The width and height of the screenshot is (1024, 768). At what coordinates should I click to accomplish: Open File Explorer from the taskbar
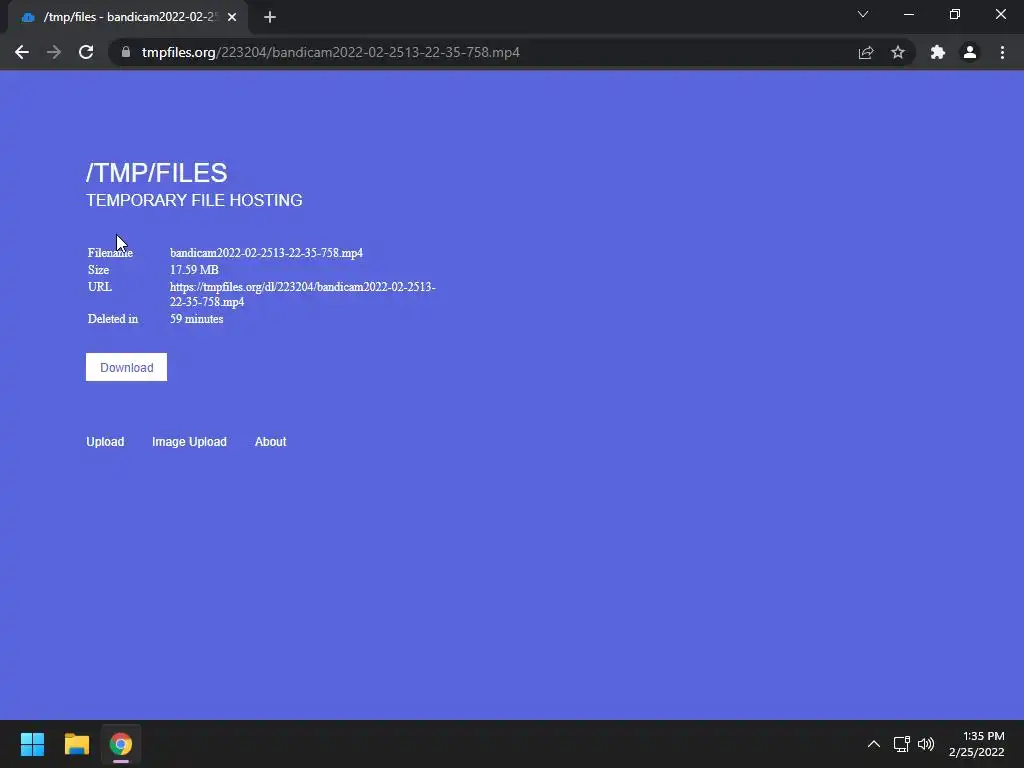pyautogui.click(x=76, y=744)
